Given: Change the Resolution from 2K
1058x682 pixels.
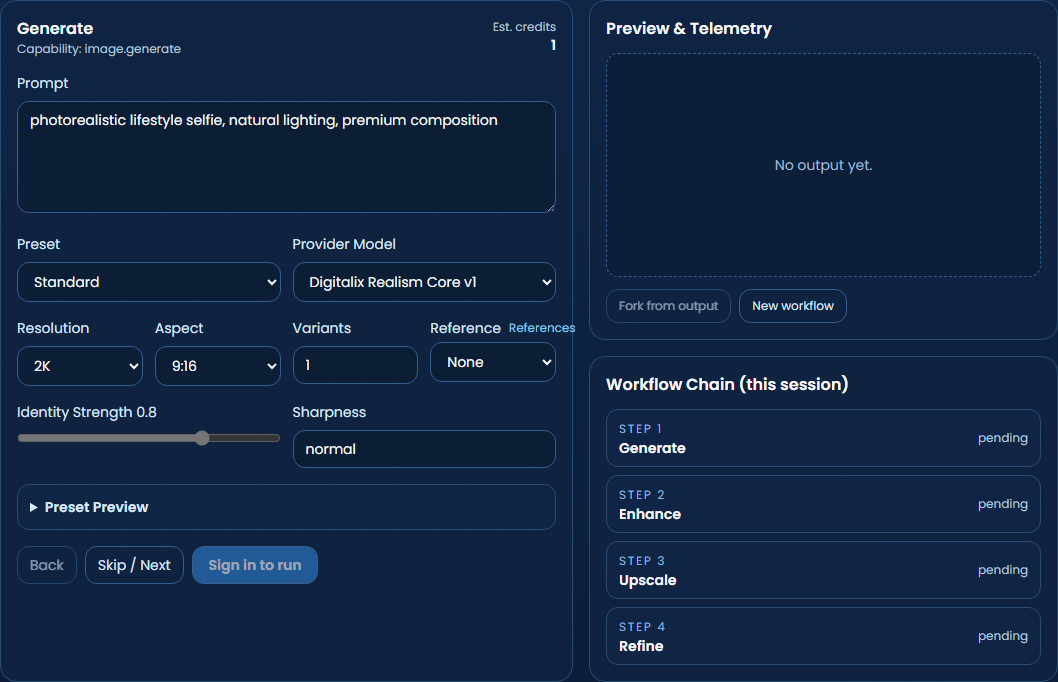Looking at the screenshot, I should click(x=79, y=365).
